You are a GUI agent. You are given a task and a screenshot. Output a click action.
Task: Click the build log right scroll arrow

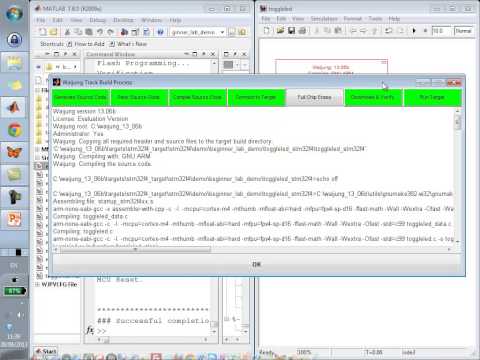[449, 249]
